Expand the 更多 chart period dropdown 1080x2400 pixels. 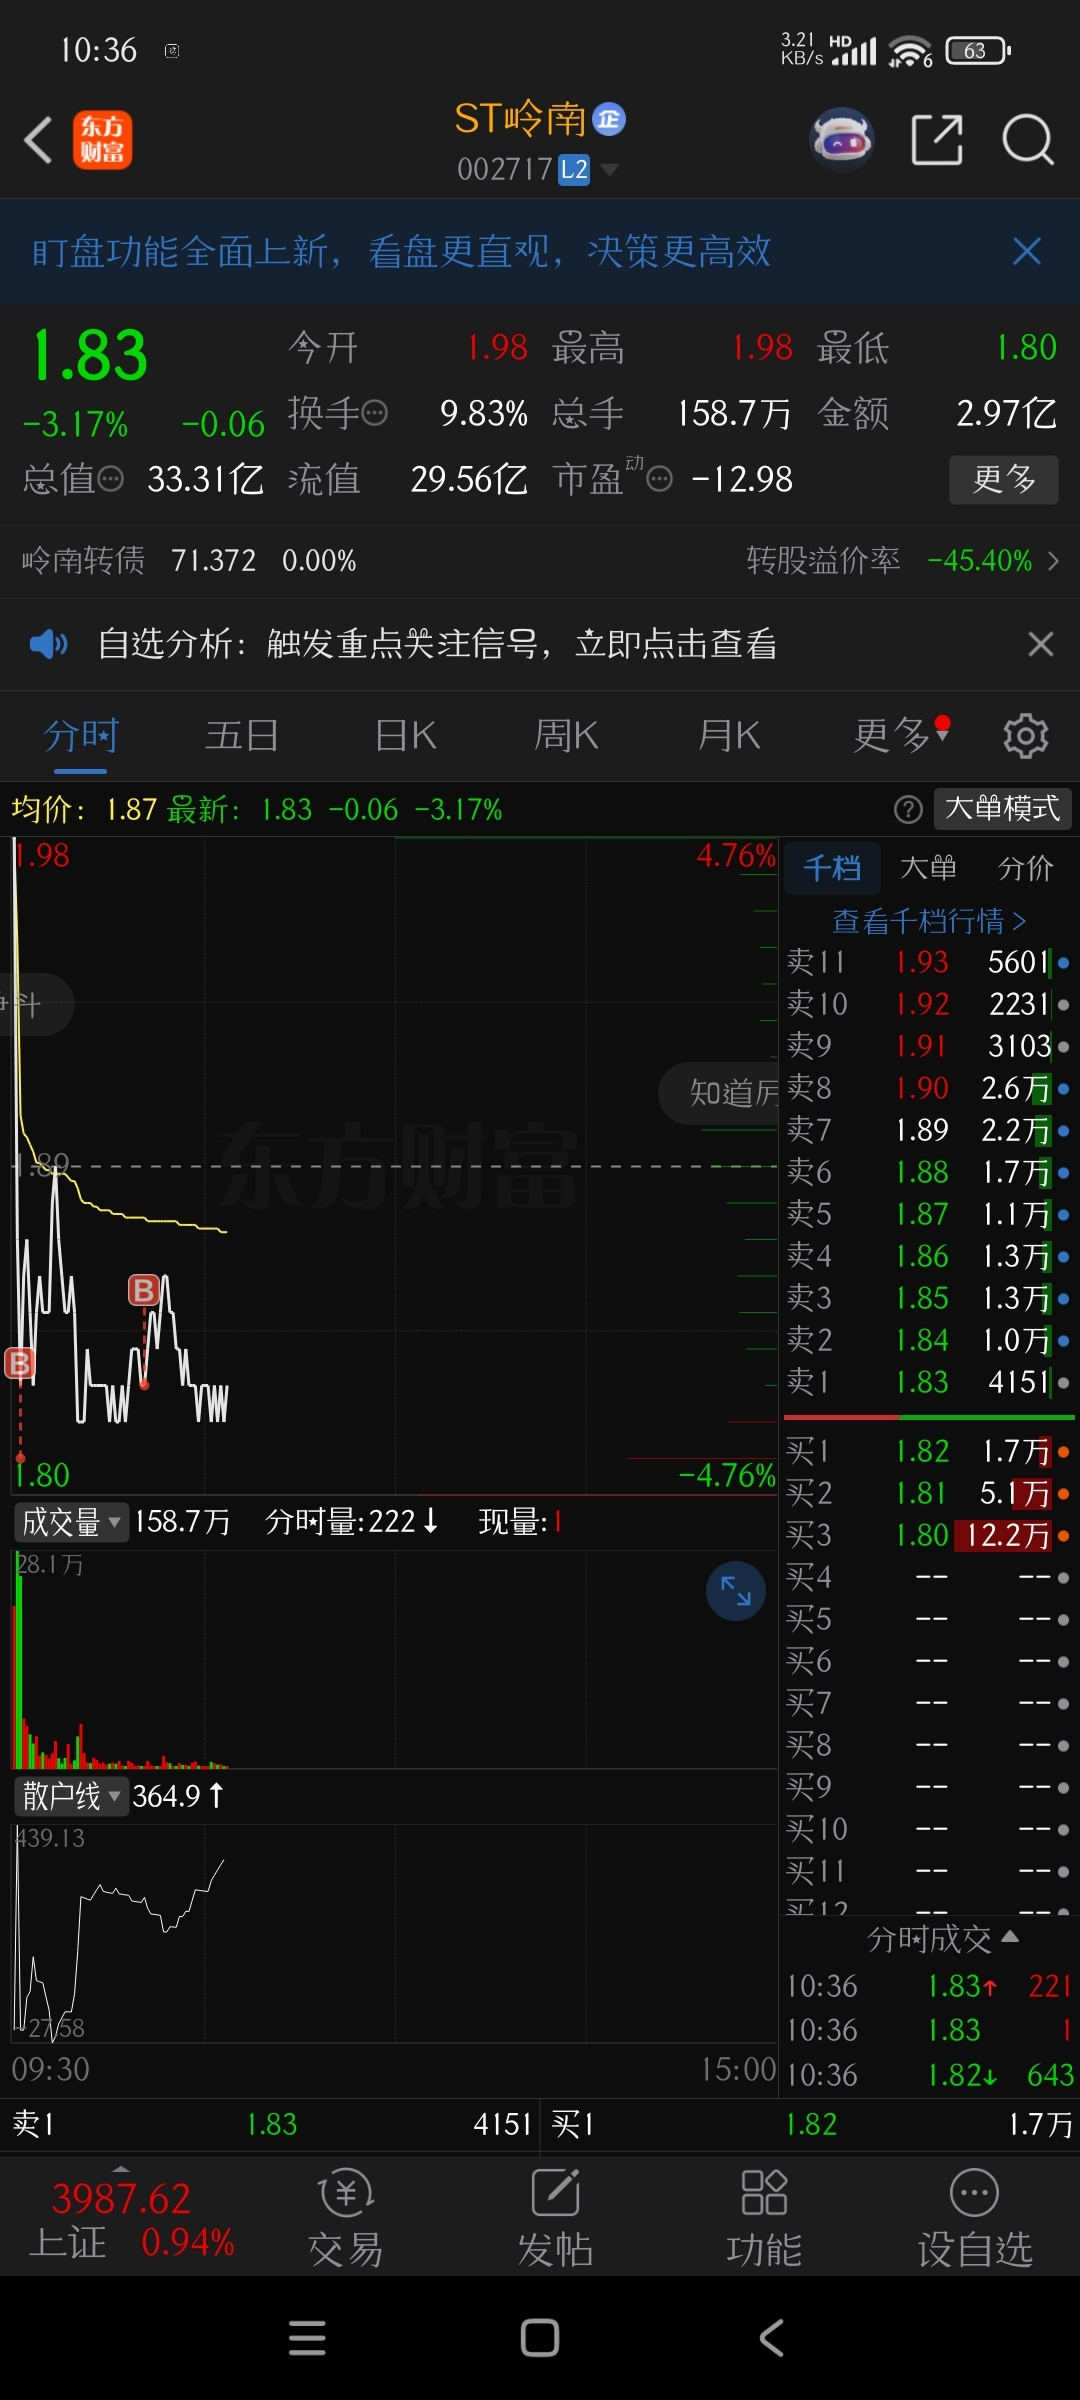tap(901, 735)
